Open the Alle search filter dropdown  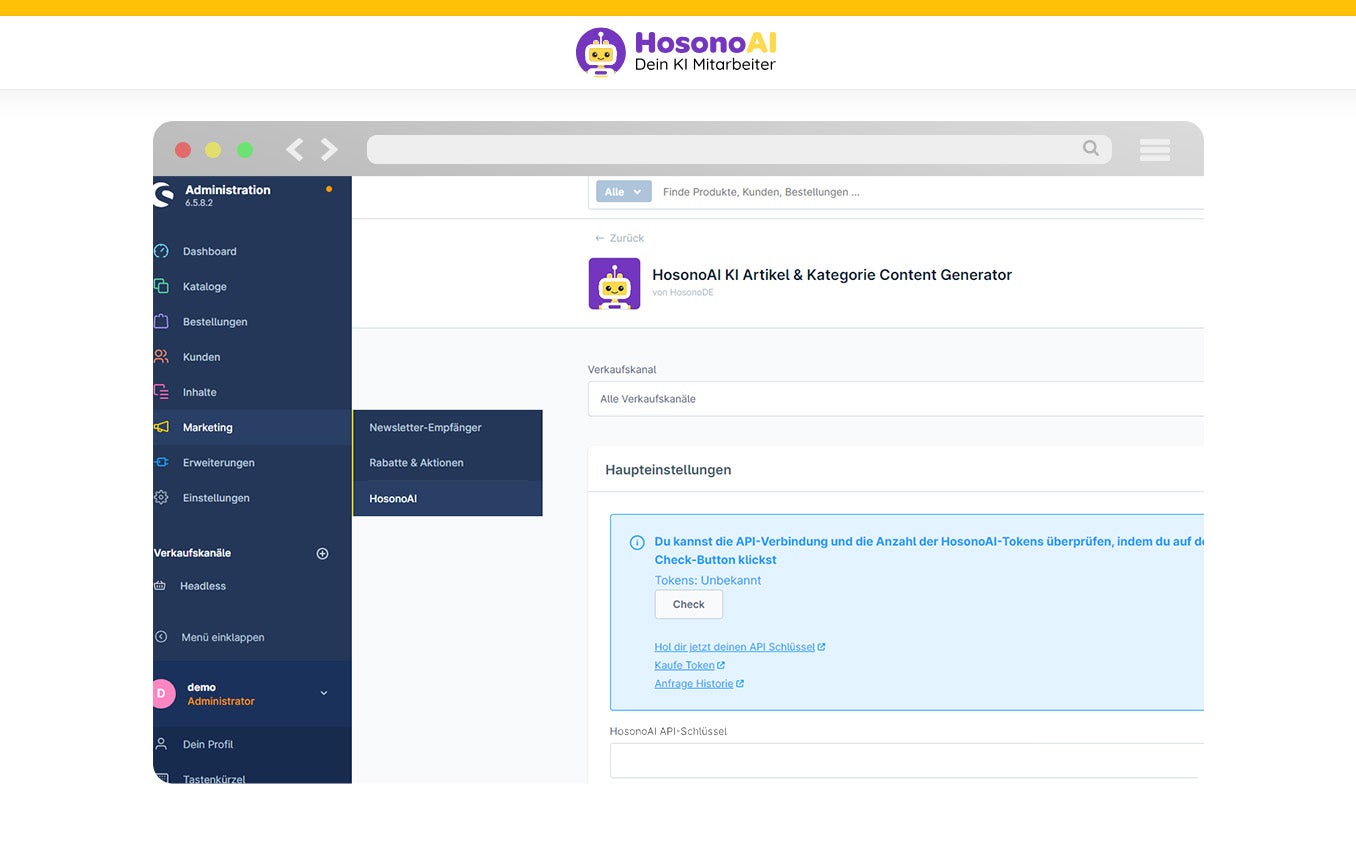(624, 192)
